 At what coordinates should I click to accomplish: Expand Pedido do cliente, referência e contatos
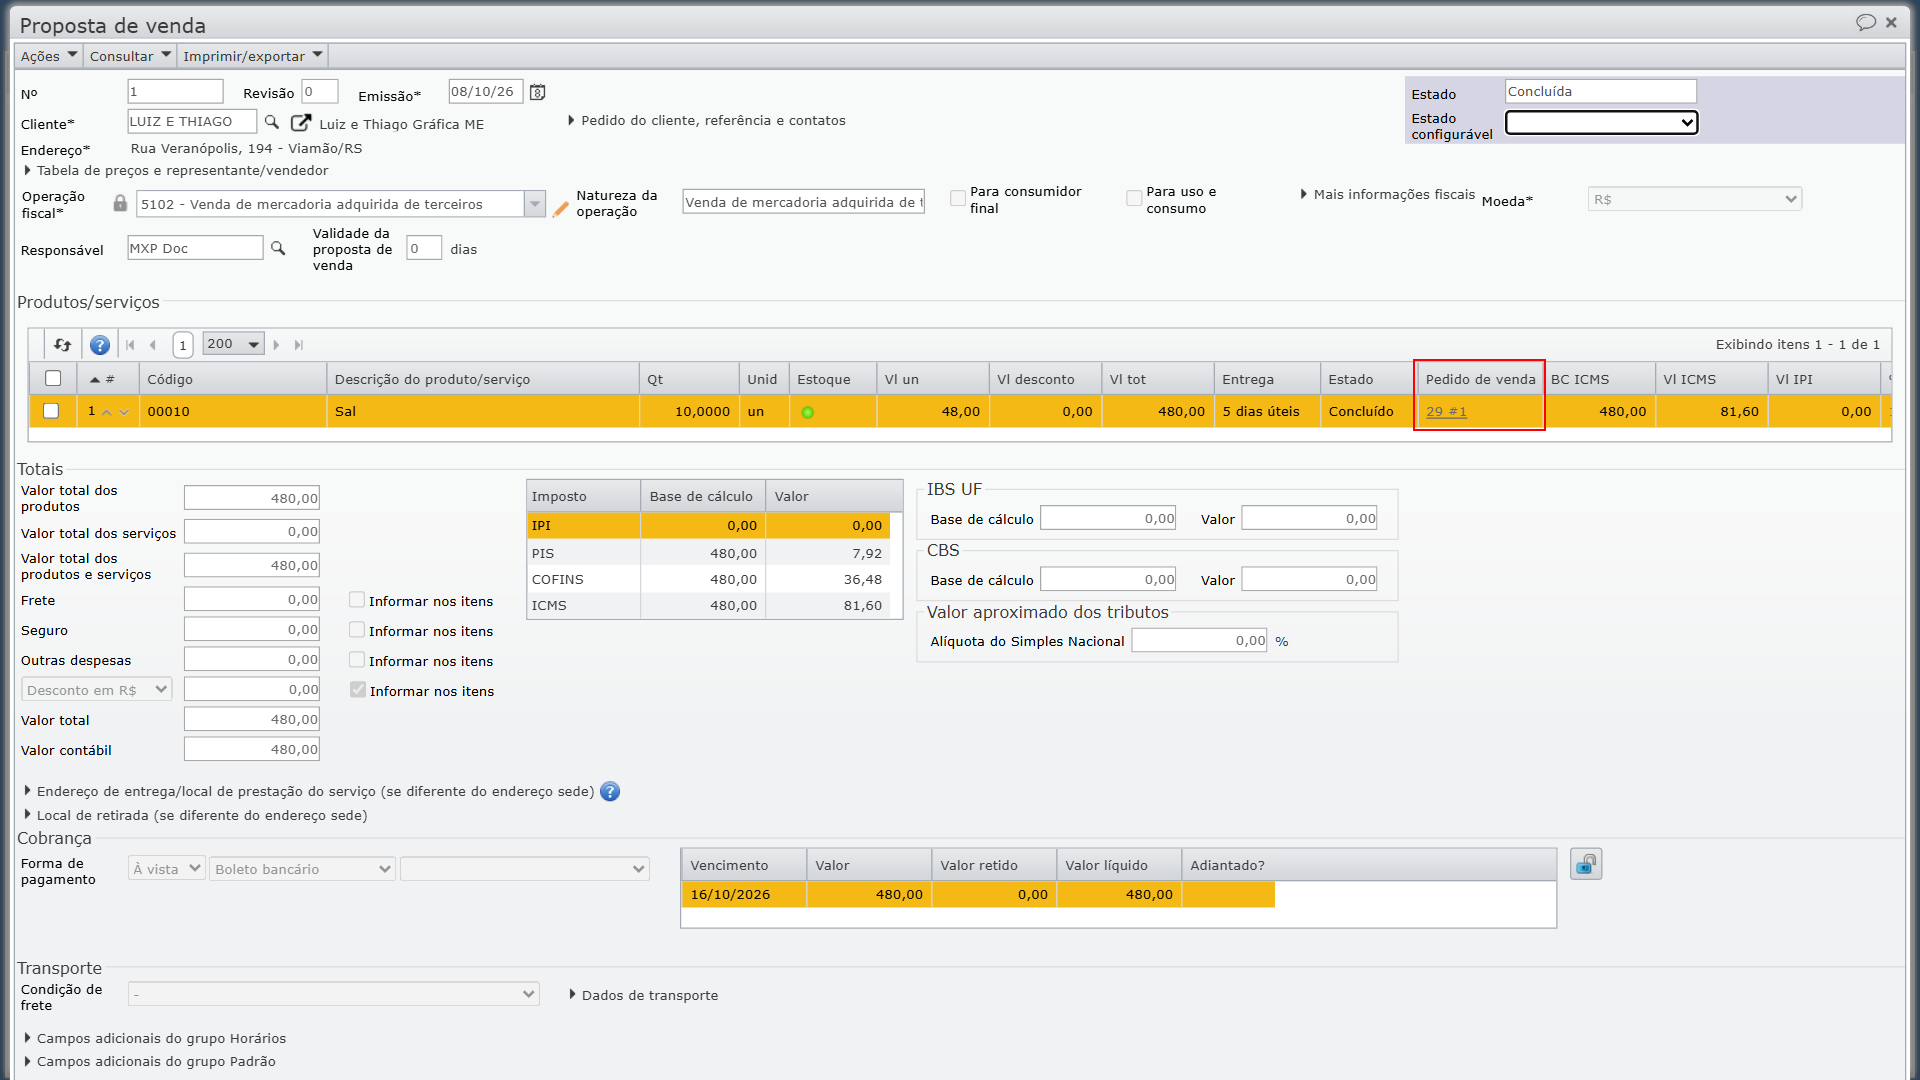(706, 120)
